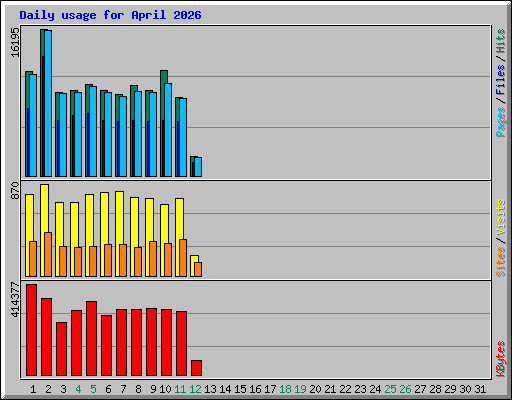Click the 'KBytes' legend label
512x400 pixels.
(501, 359)
